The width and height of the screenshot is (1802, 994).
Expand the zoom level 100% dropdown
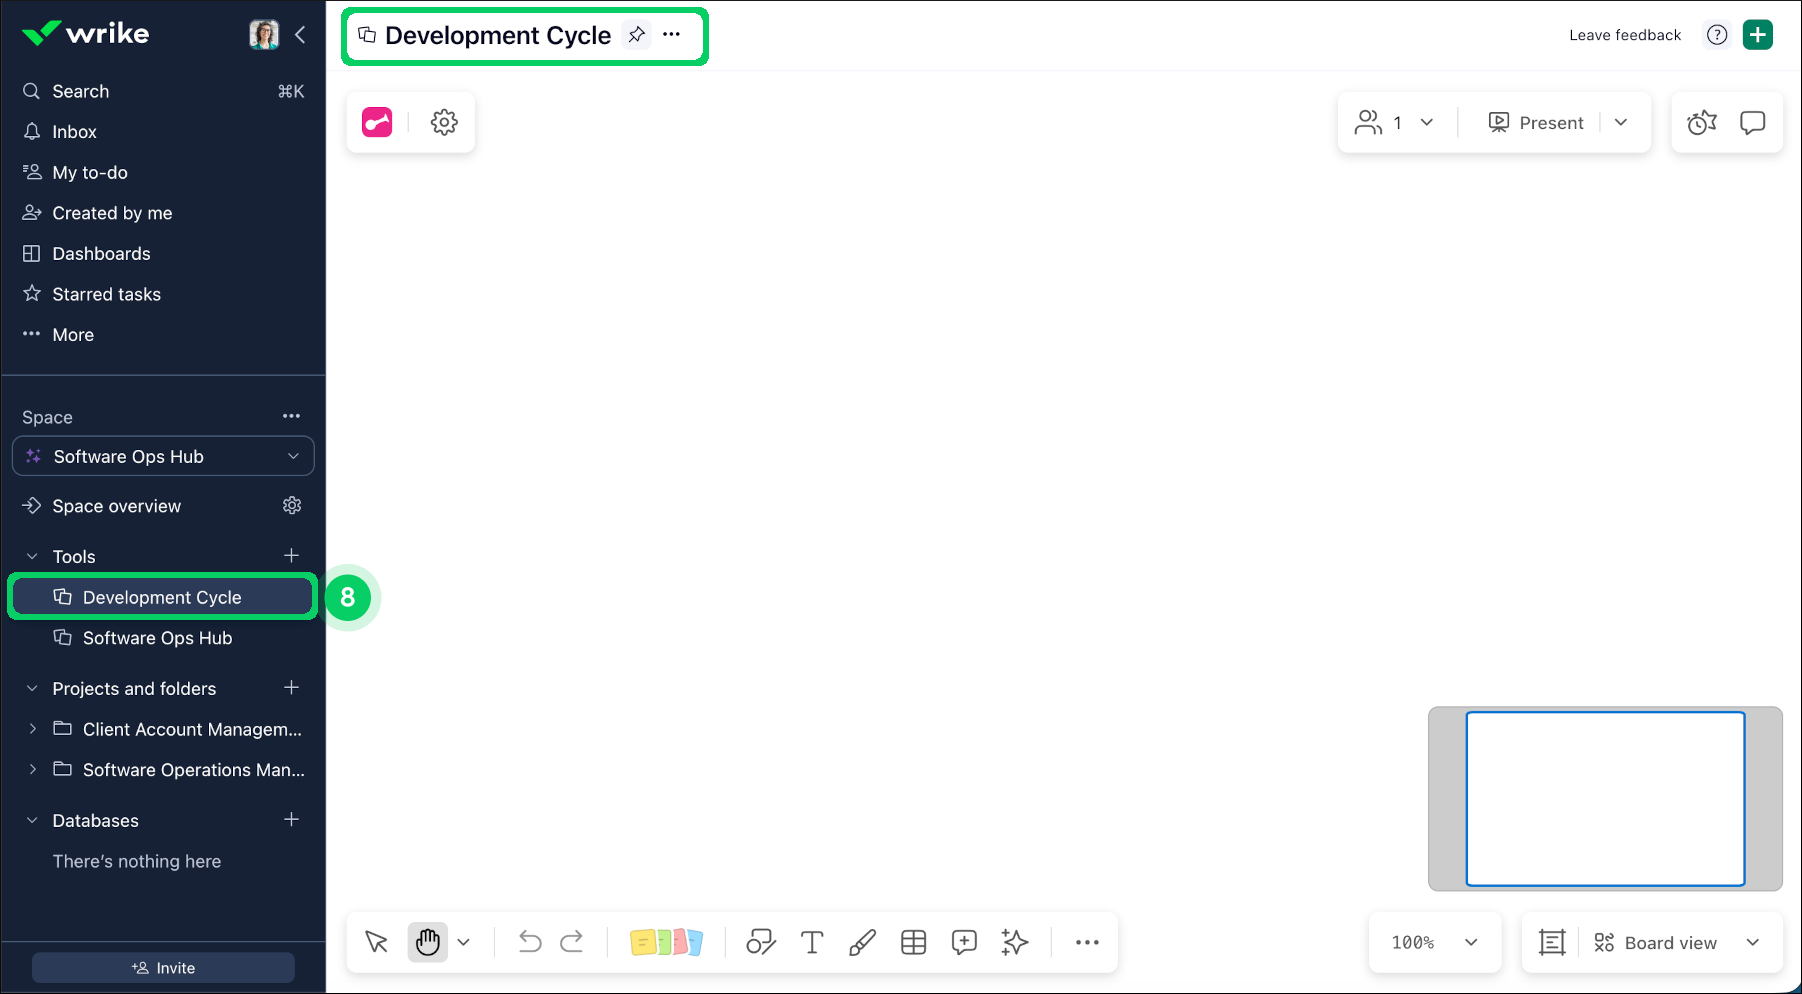1434,942
